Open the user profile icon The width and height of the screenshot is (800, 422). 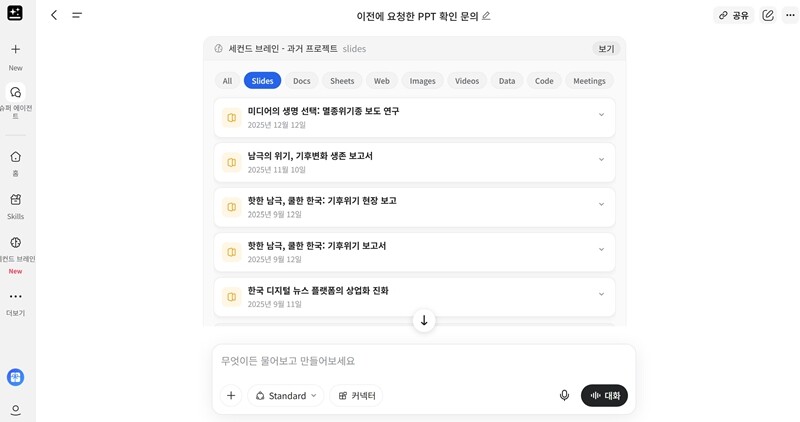pyautogui.click(x=15, y=410)
